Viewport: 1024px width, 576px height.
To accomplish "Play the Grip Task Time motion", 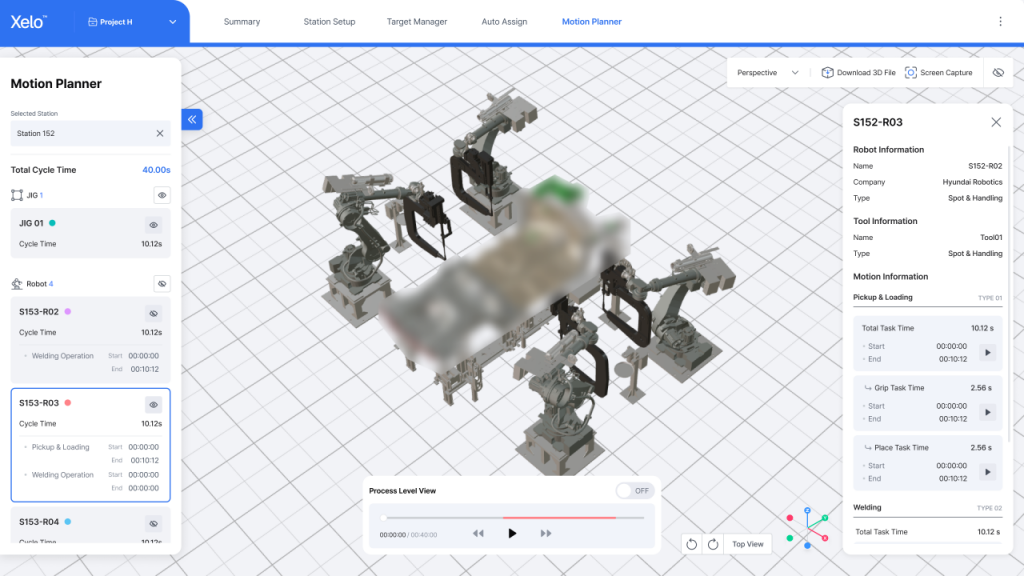I will coord(988,412).
